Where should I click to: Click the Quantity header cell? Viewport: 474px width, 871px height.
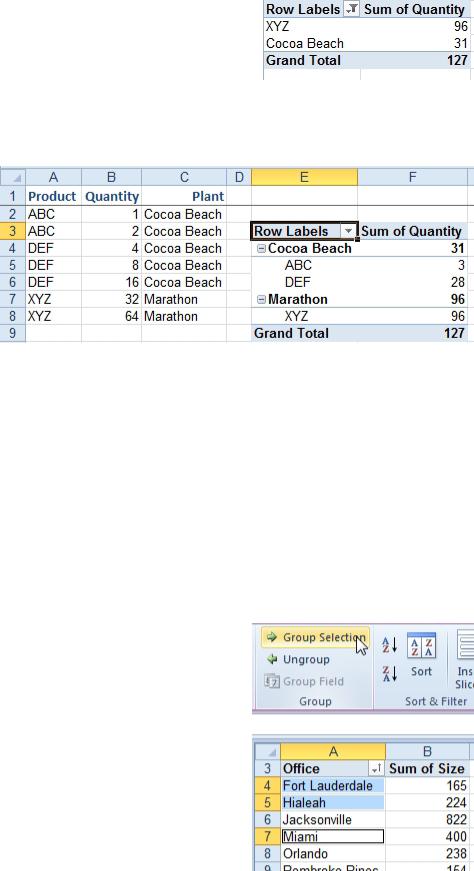pos(111,197)
